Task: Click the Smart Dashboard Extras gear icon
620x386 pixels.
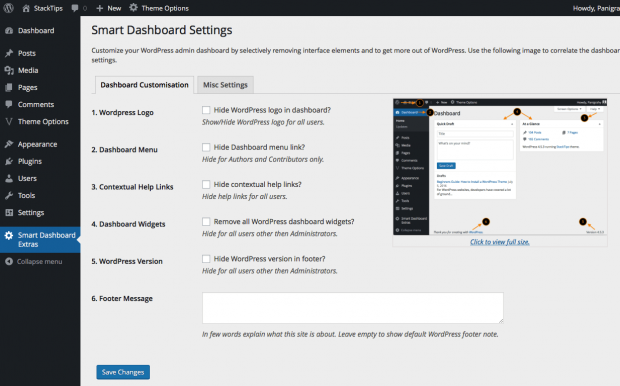Action: (x=9, y=235)
